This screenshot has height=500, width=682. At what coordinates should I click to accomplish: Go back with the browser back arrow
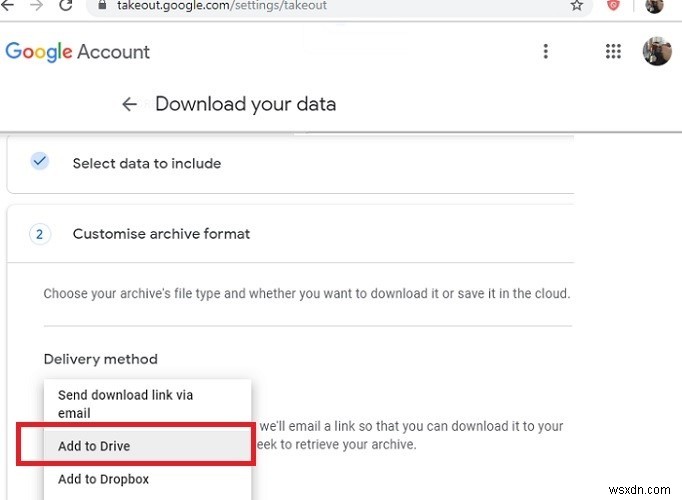[8, 5]
